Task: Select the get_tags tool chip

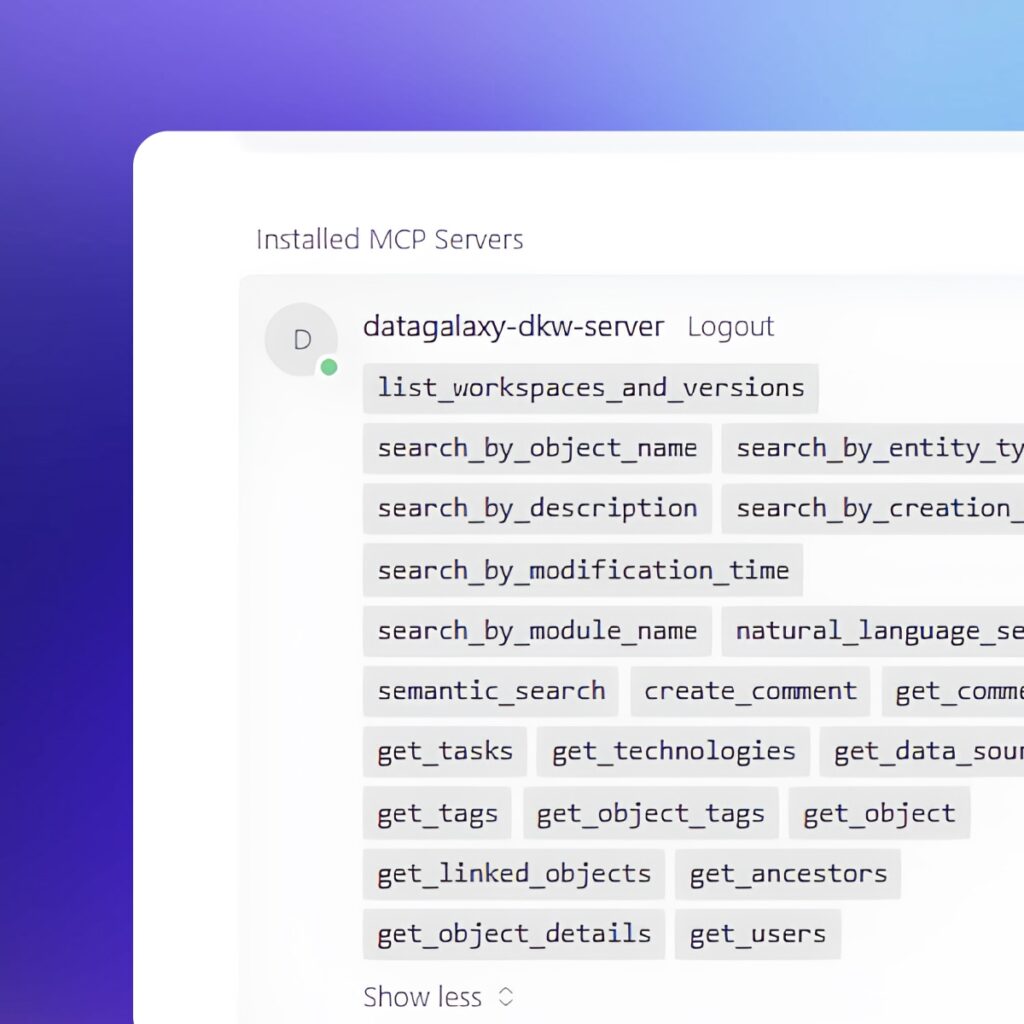Action: click(437, 814)
